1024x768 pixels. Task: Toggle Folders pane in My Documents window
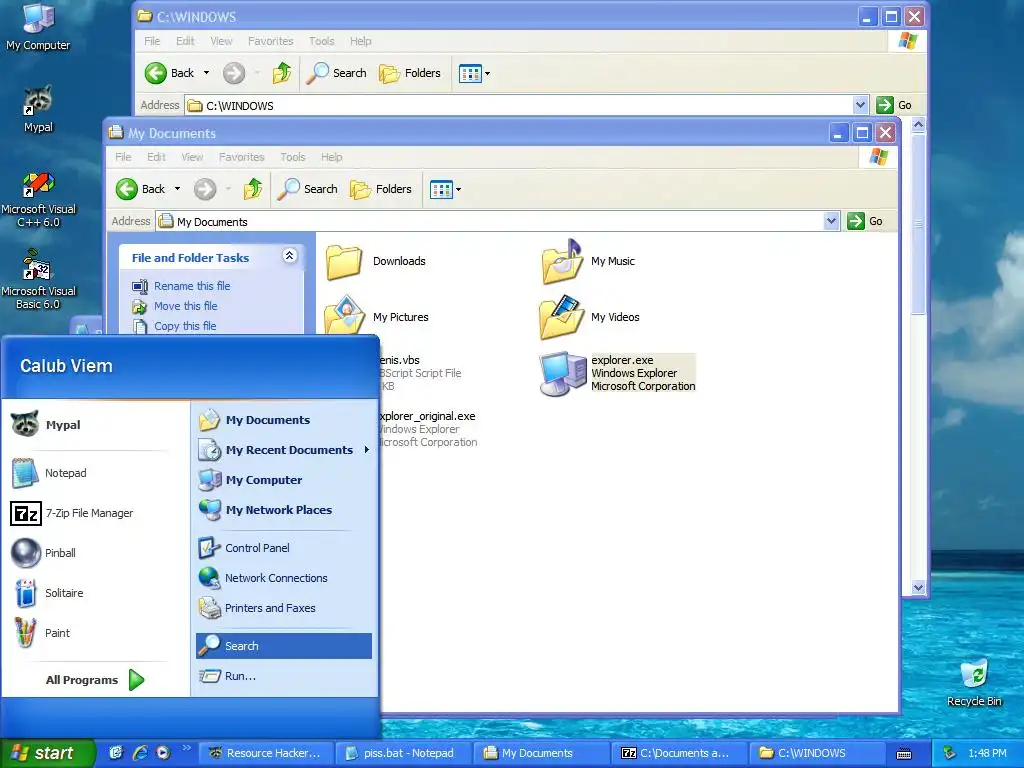(381, 189)
